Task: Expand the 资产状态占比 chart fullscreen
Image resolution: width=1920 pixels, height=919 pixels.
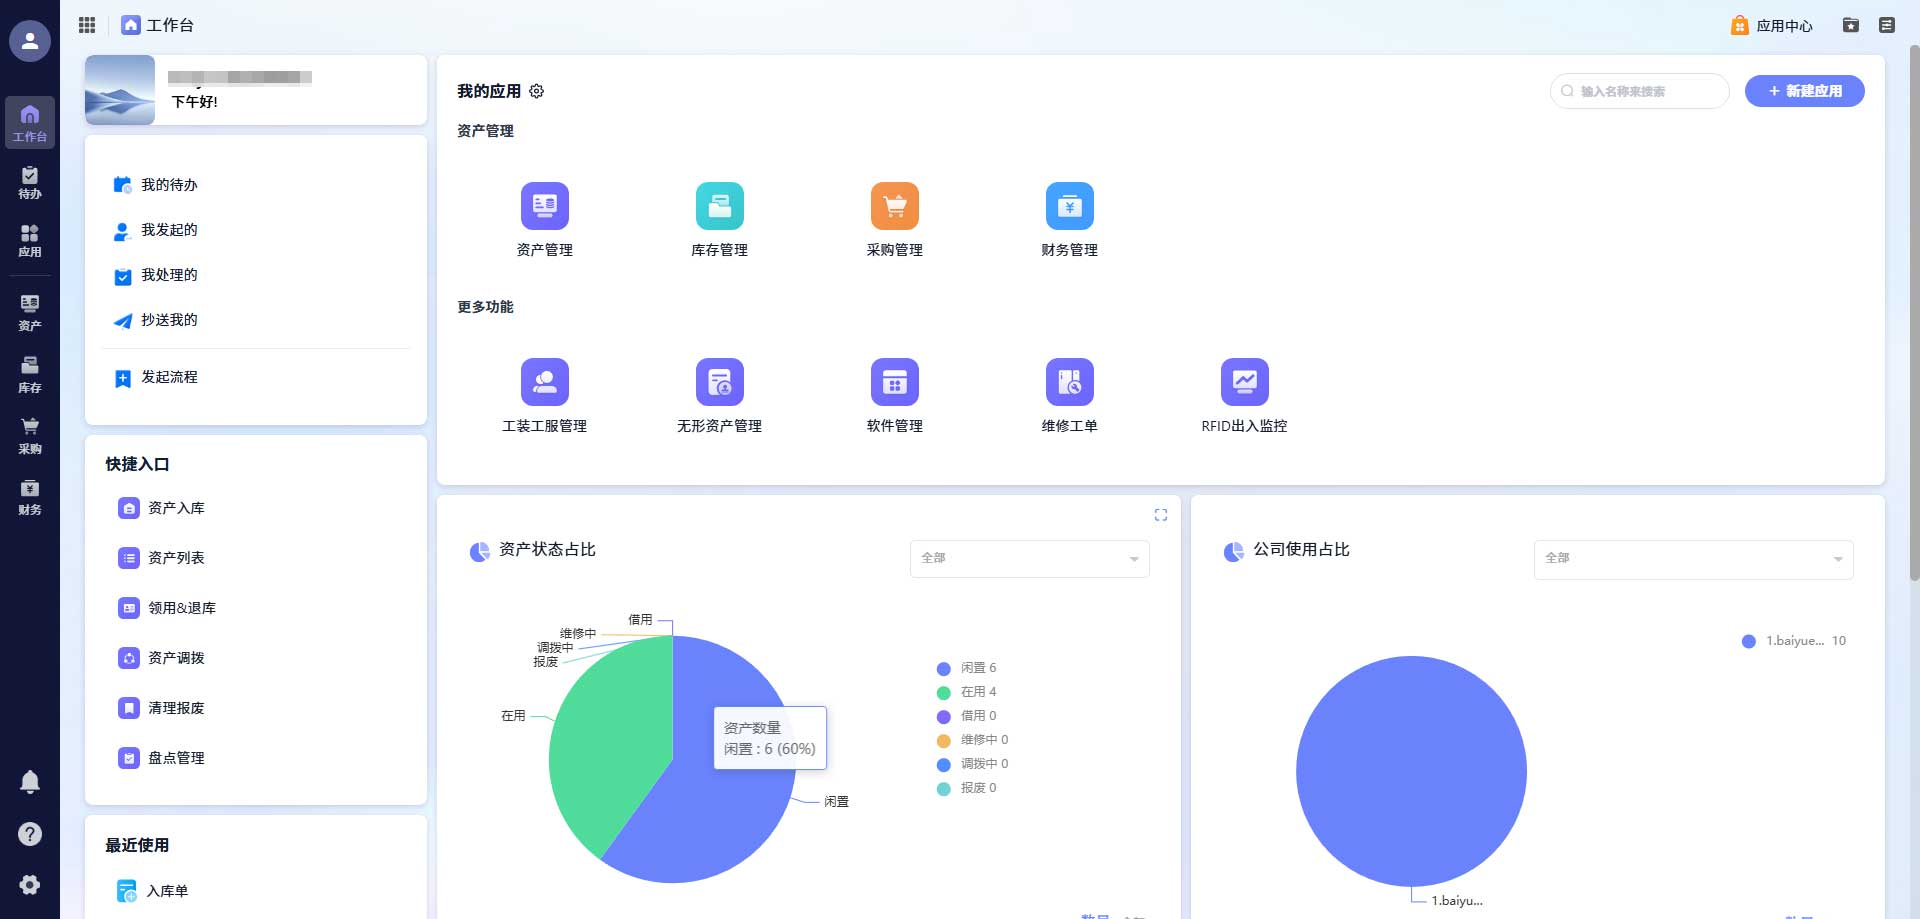Action: (1161, 515)
